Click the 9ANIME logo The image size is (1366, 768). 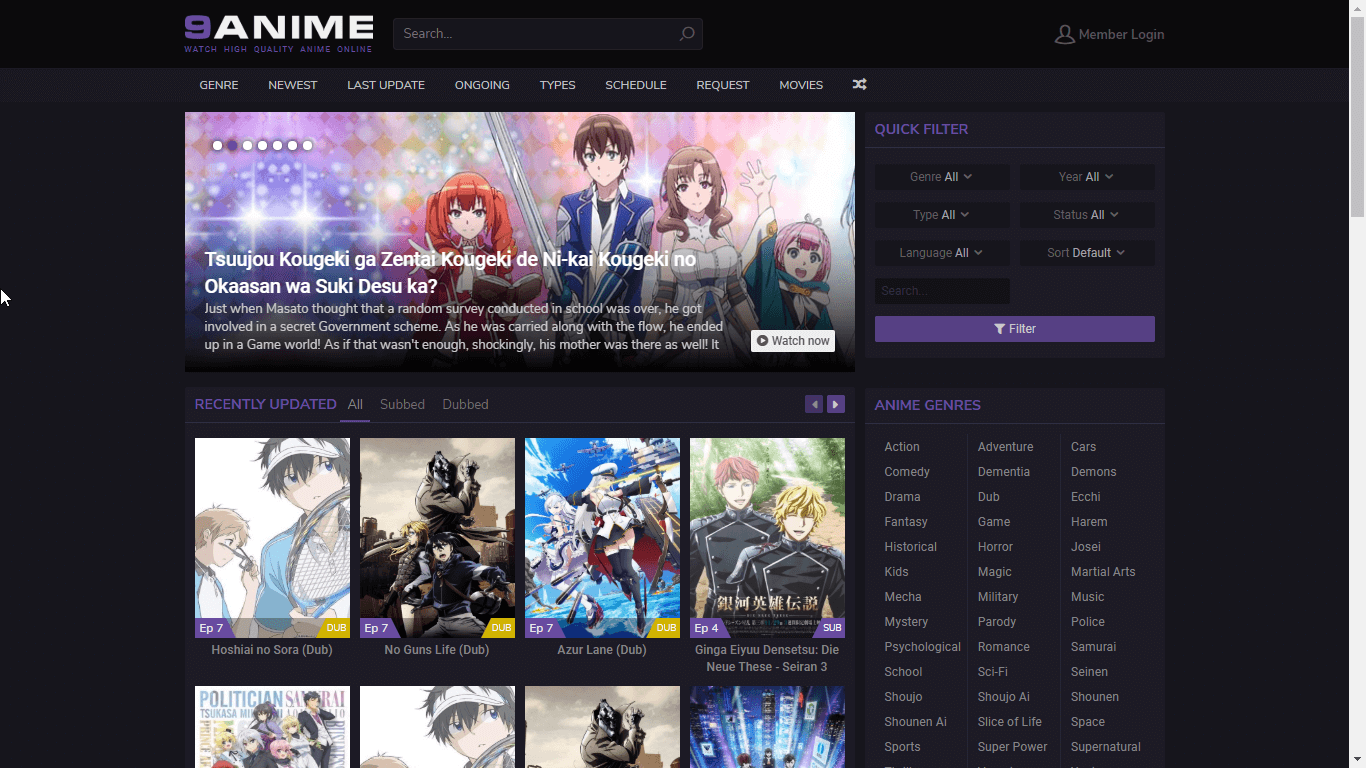click(279, 33)
